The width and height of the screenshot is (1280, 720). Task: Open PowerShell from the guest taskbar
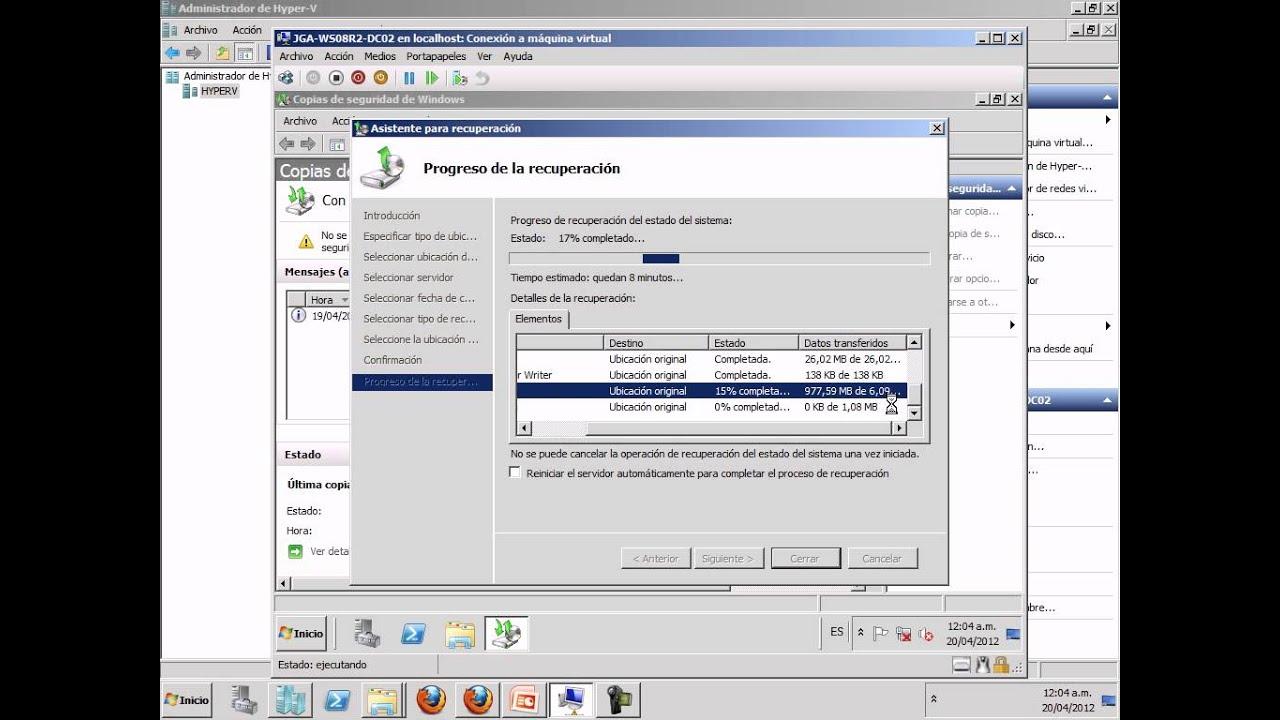coord(413,634)
